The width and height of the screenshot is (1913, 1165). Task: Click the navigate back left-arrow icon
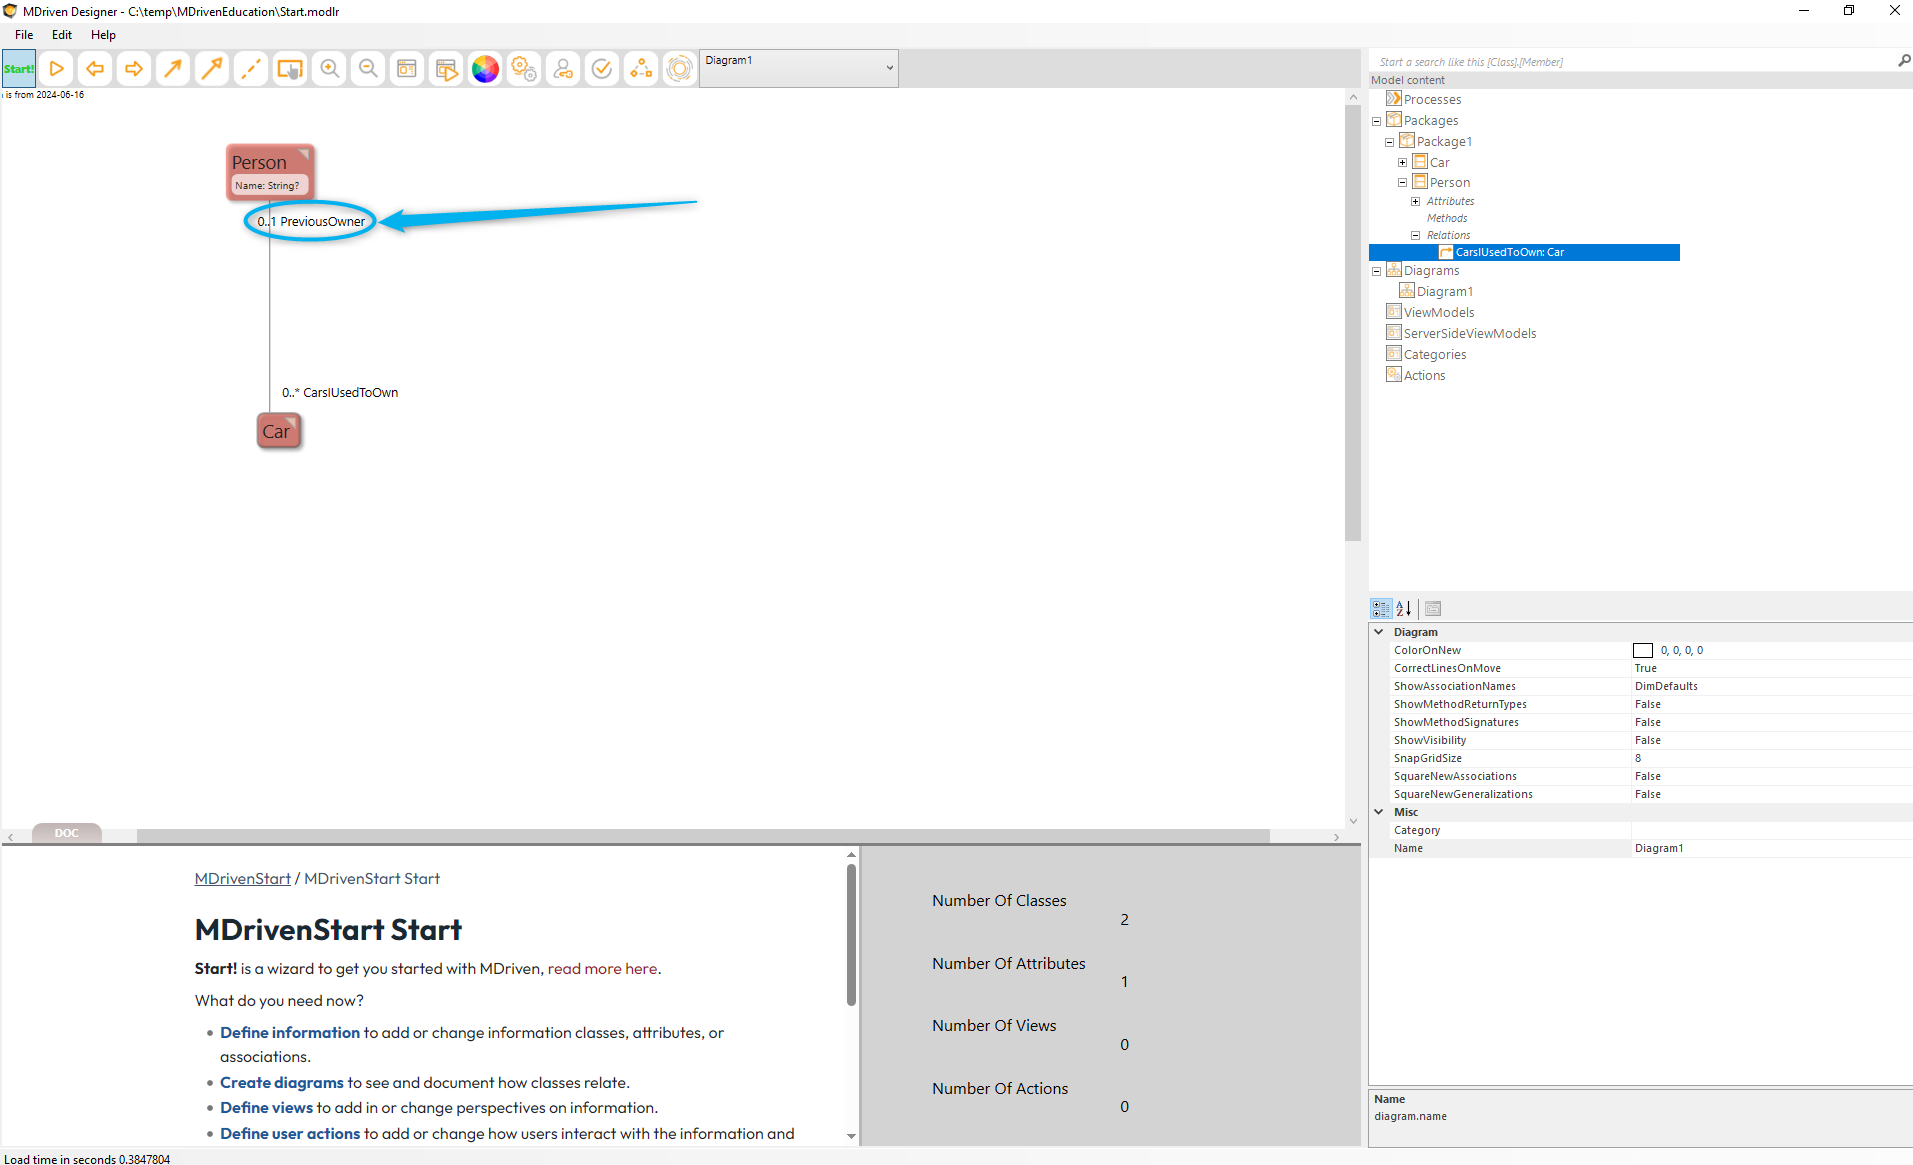coord(95,69)
